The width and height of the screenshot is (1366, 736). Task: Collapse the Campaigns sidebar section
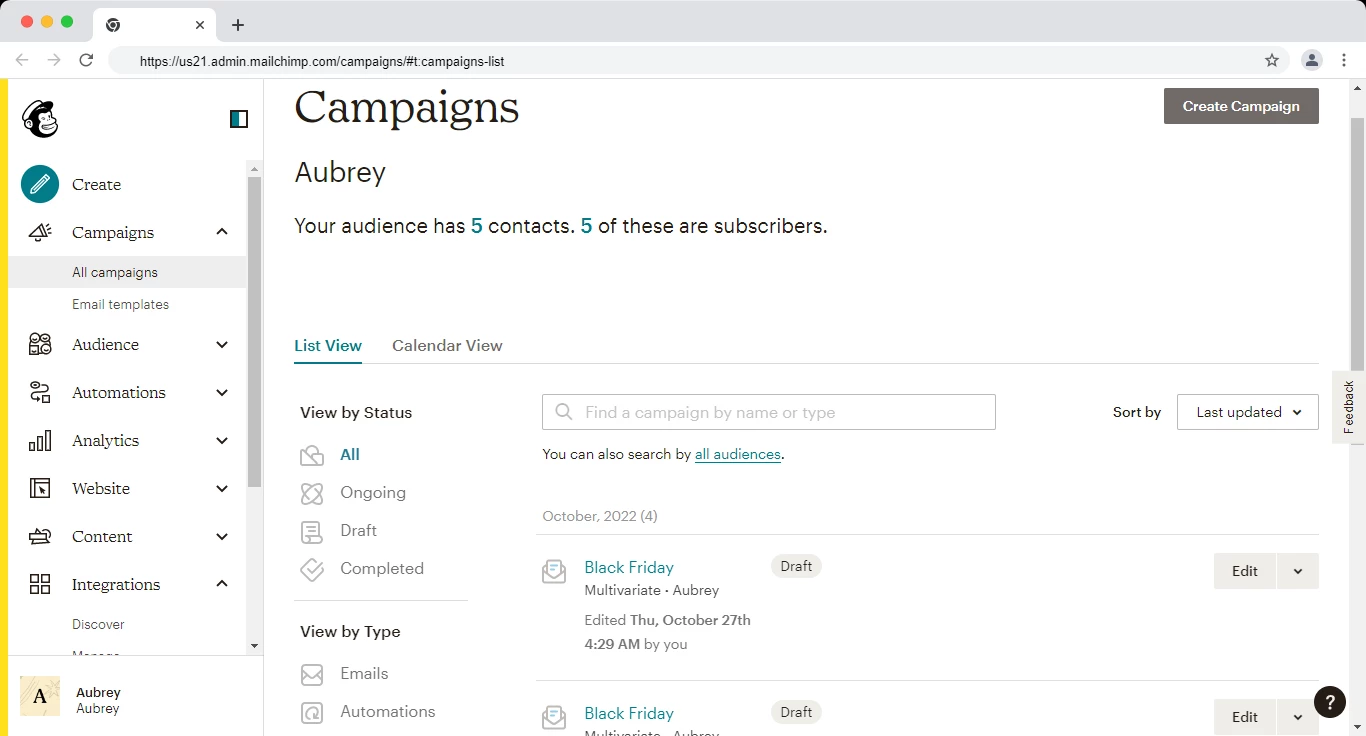coord(222,232)
